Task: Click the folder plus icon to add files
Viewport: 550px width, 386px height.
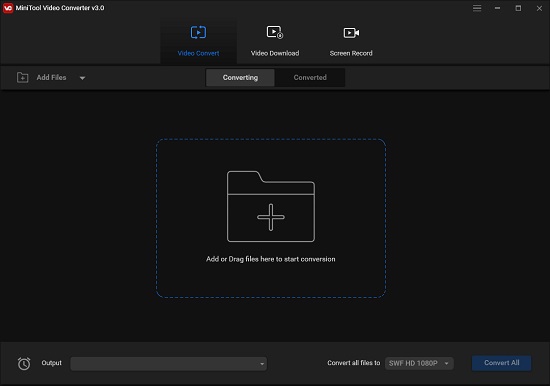Action: pyautogui.click(x=271, y=206)
